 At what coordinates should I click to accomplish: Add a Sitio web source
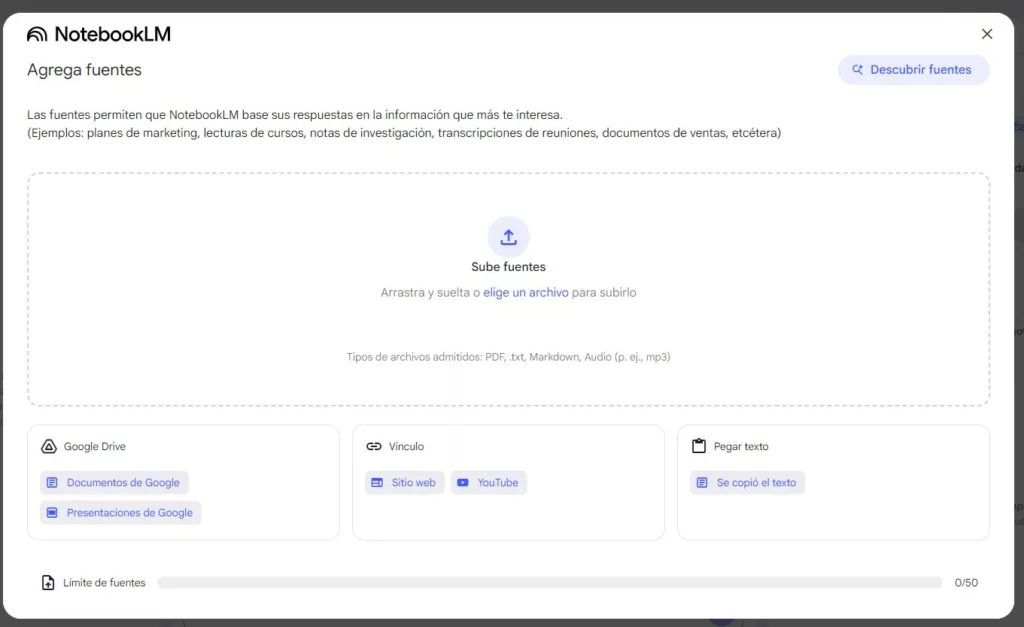click(405, 483)
